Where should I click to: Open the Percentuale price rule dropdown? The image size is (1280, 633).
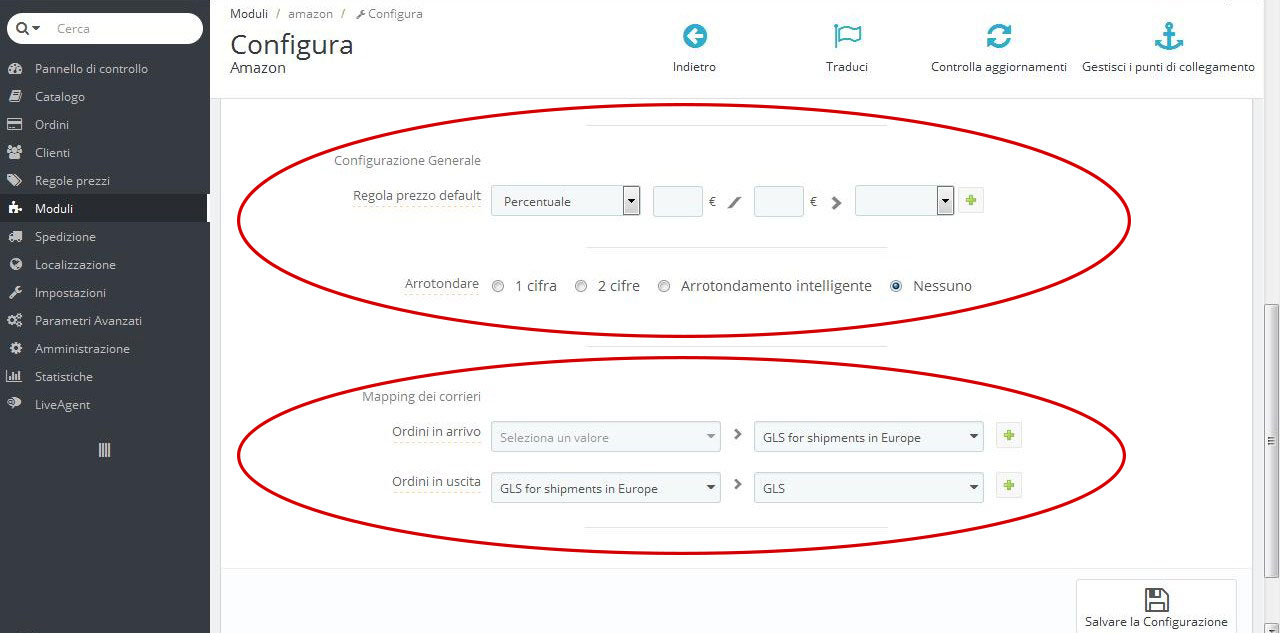pyautogui.click(x=566, y=201)
